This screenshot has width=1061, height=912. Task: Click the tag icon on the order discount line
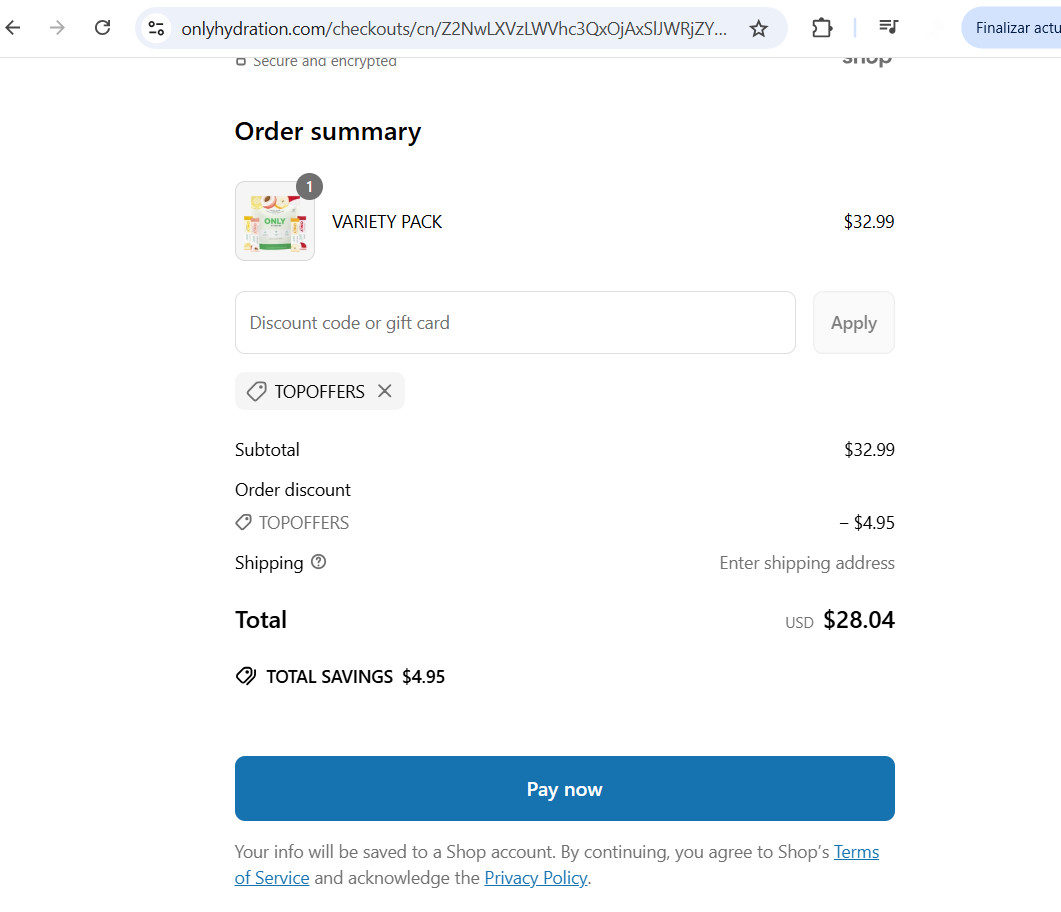pos(243,522)
